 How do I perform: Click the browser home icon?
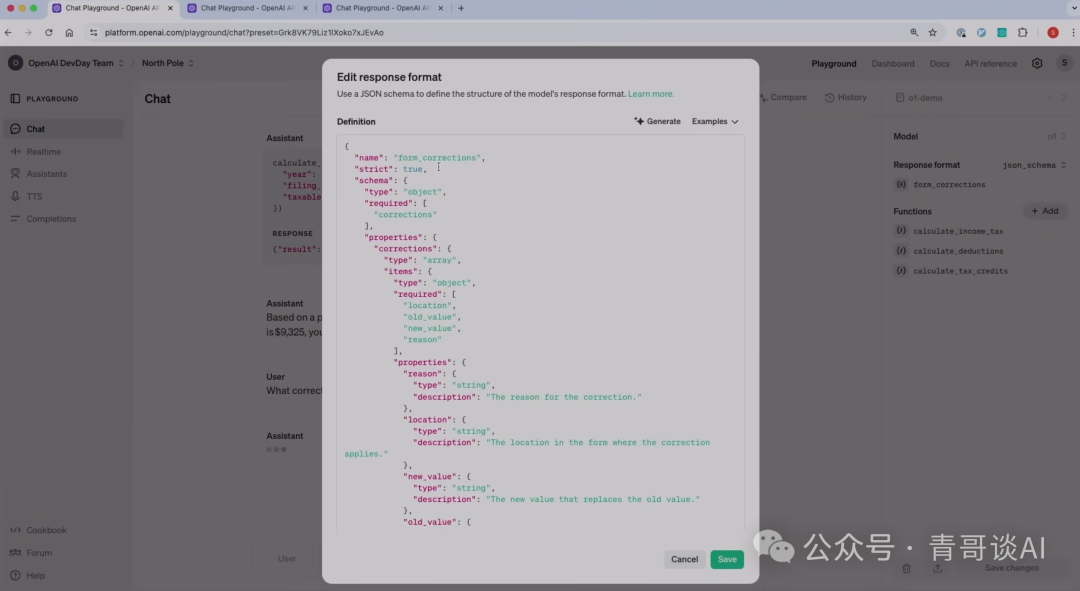pyautogui.click(x=69, y=32)
